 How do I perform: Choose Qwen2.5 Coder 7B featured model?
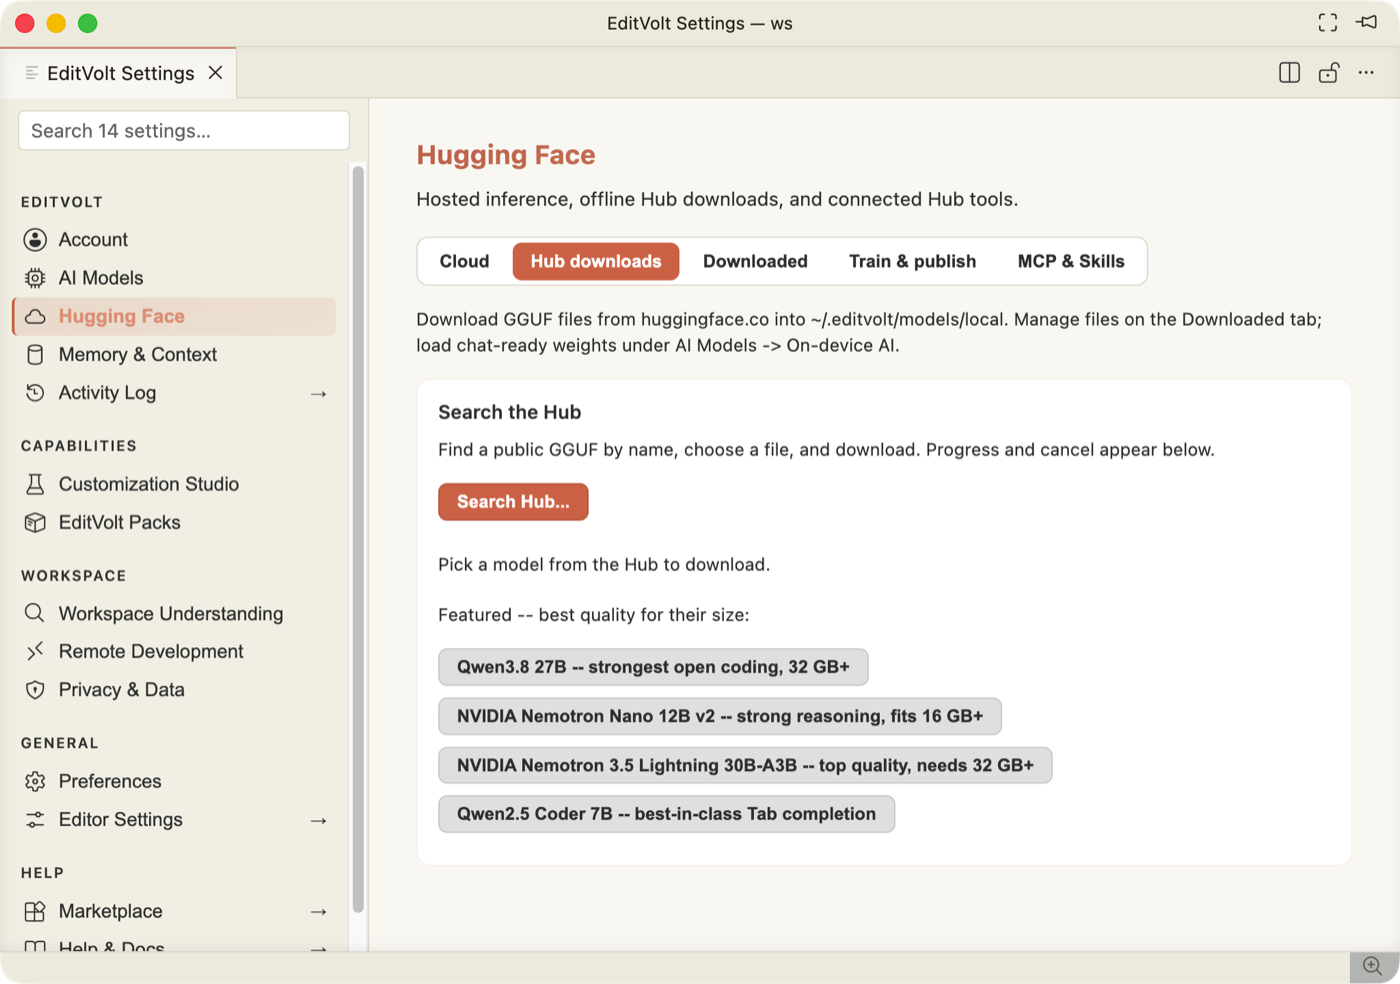[x=666, y=814]
